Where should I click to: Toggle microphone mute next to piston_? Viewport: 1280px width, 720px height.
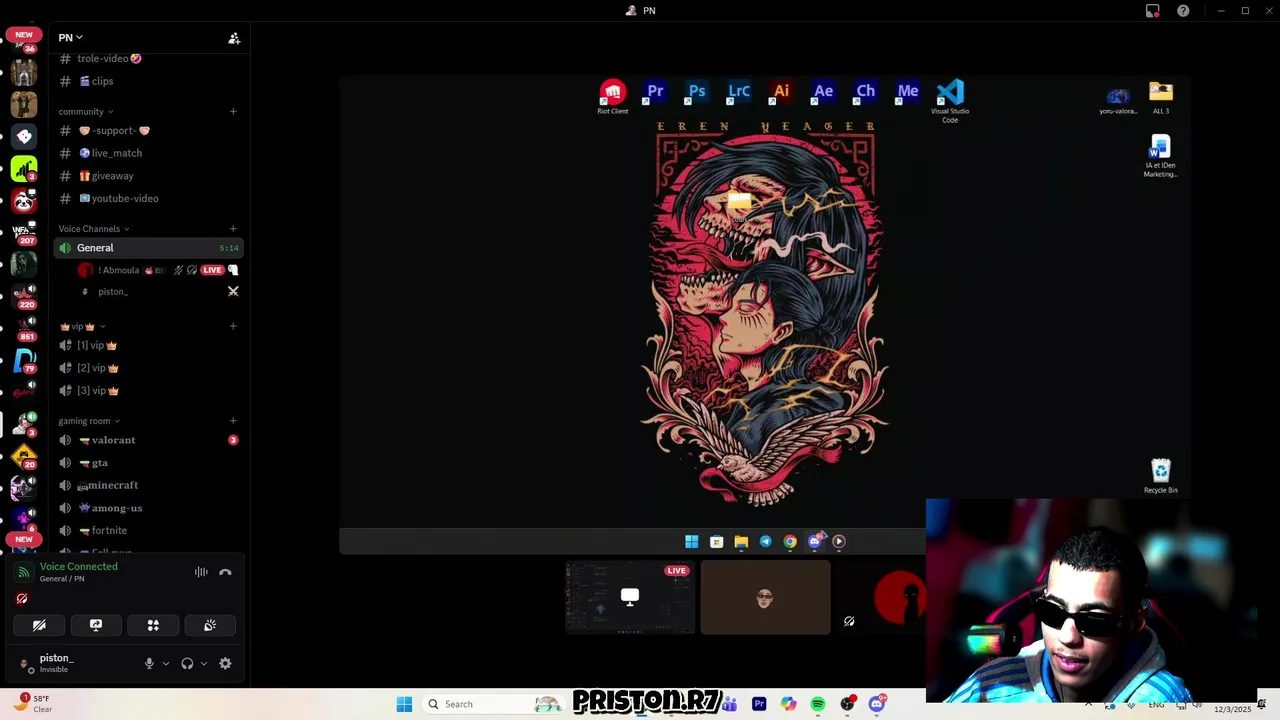pyautogui.click(x=149, y=663)
